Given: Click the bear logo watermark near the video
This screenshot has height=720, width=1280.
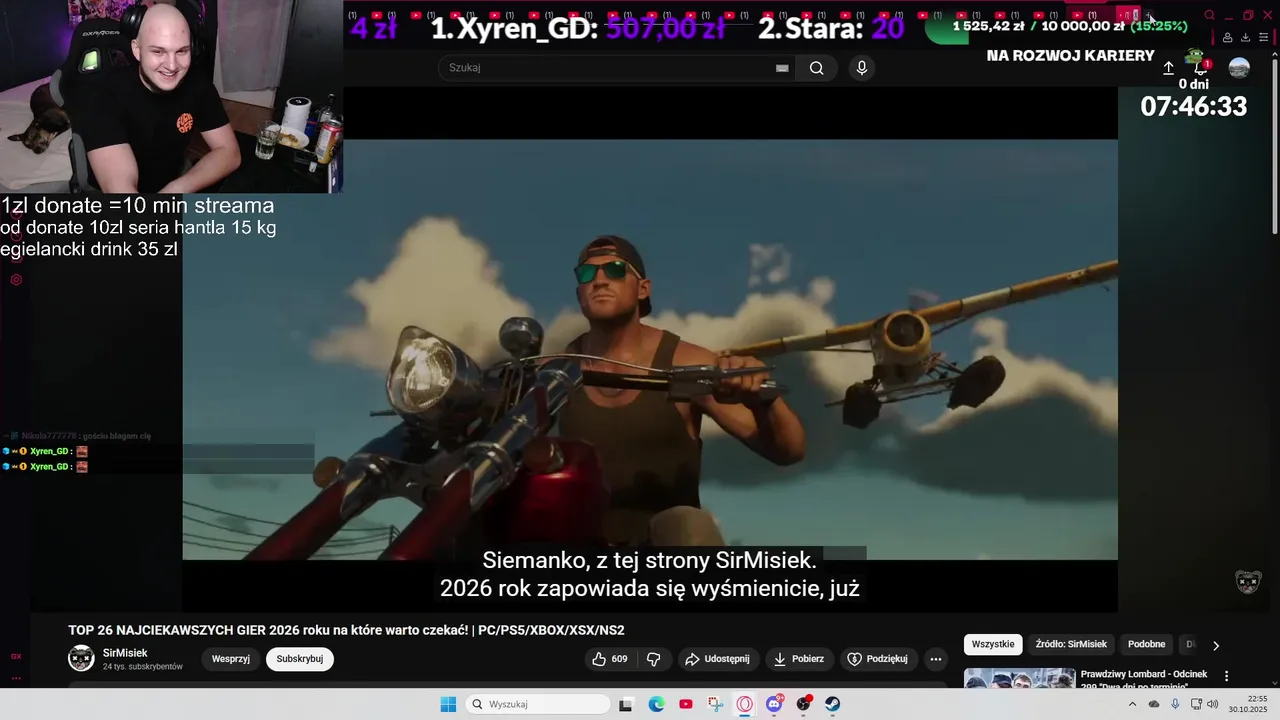Looking at the screenshot, I should 1248,582.
